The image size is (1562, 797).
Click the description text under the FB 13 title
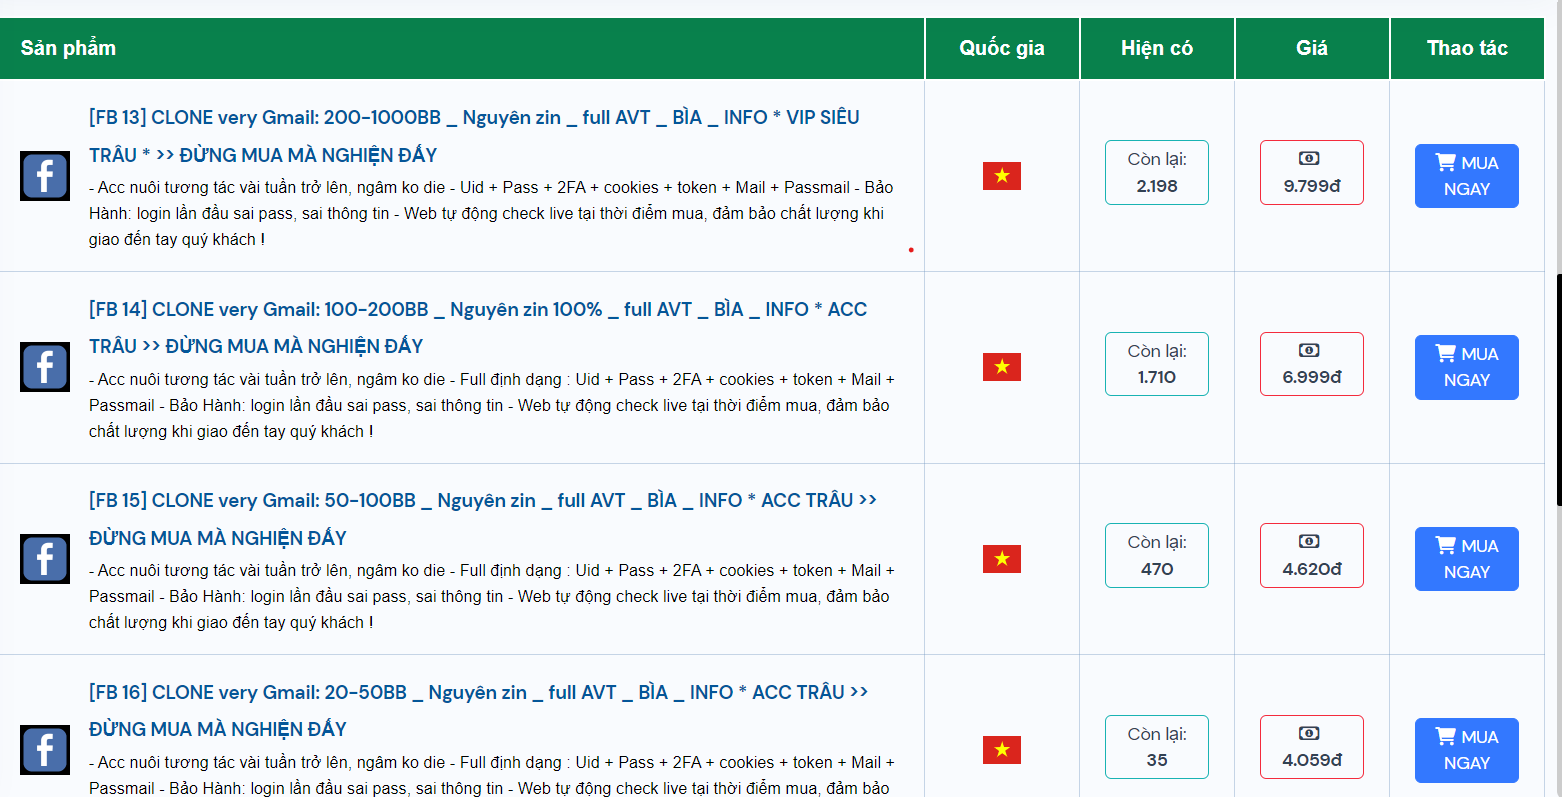click(x=491, y=213)
